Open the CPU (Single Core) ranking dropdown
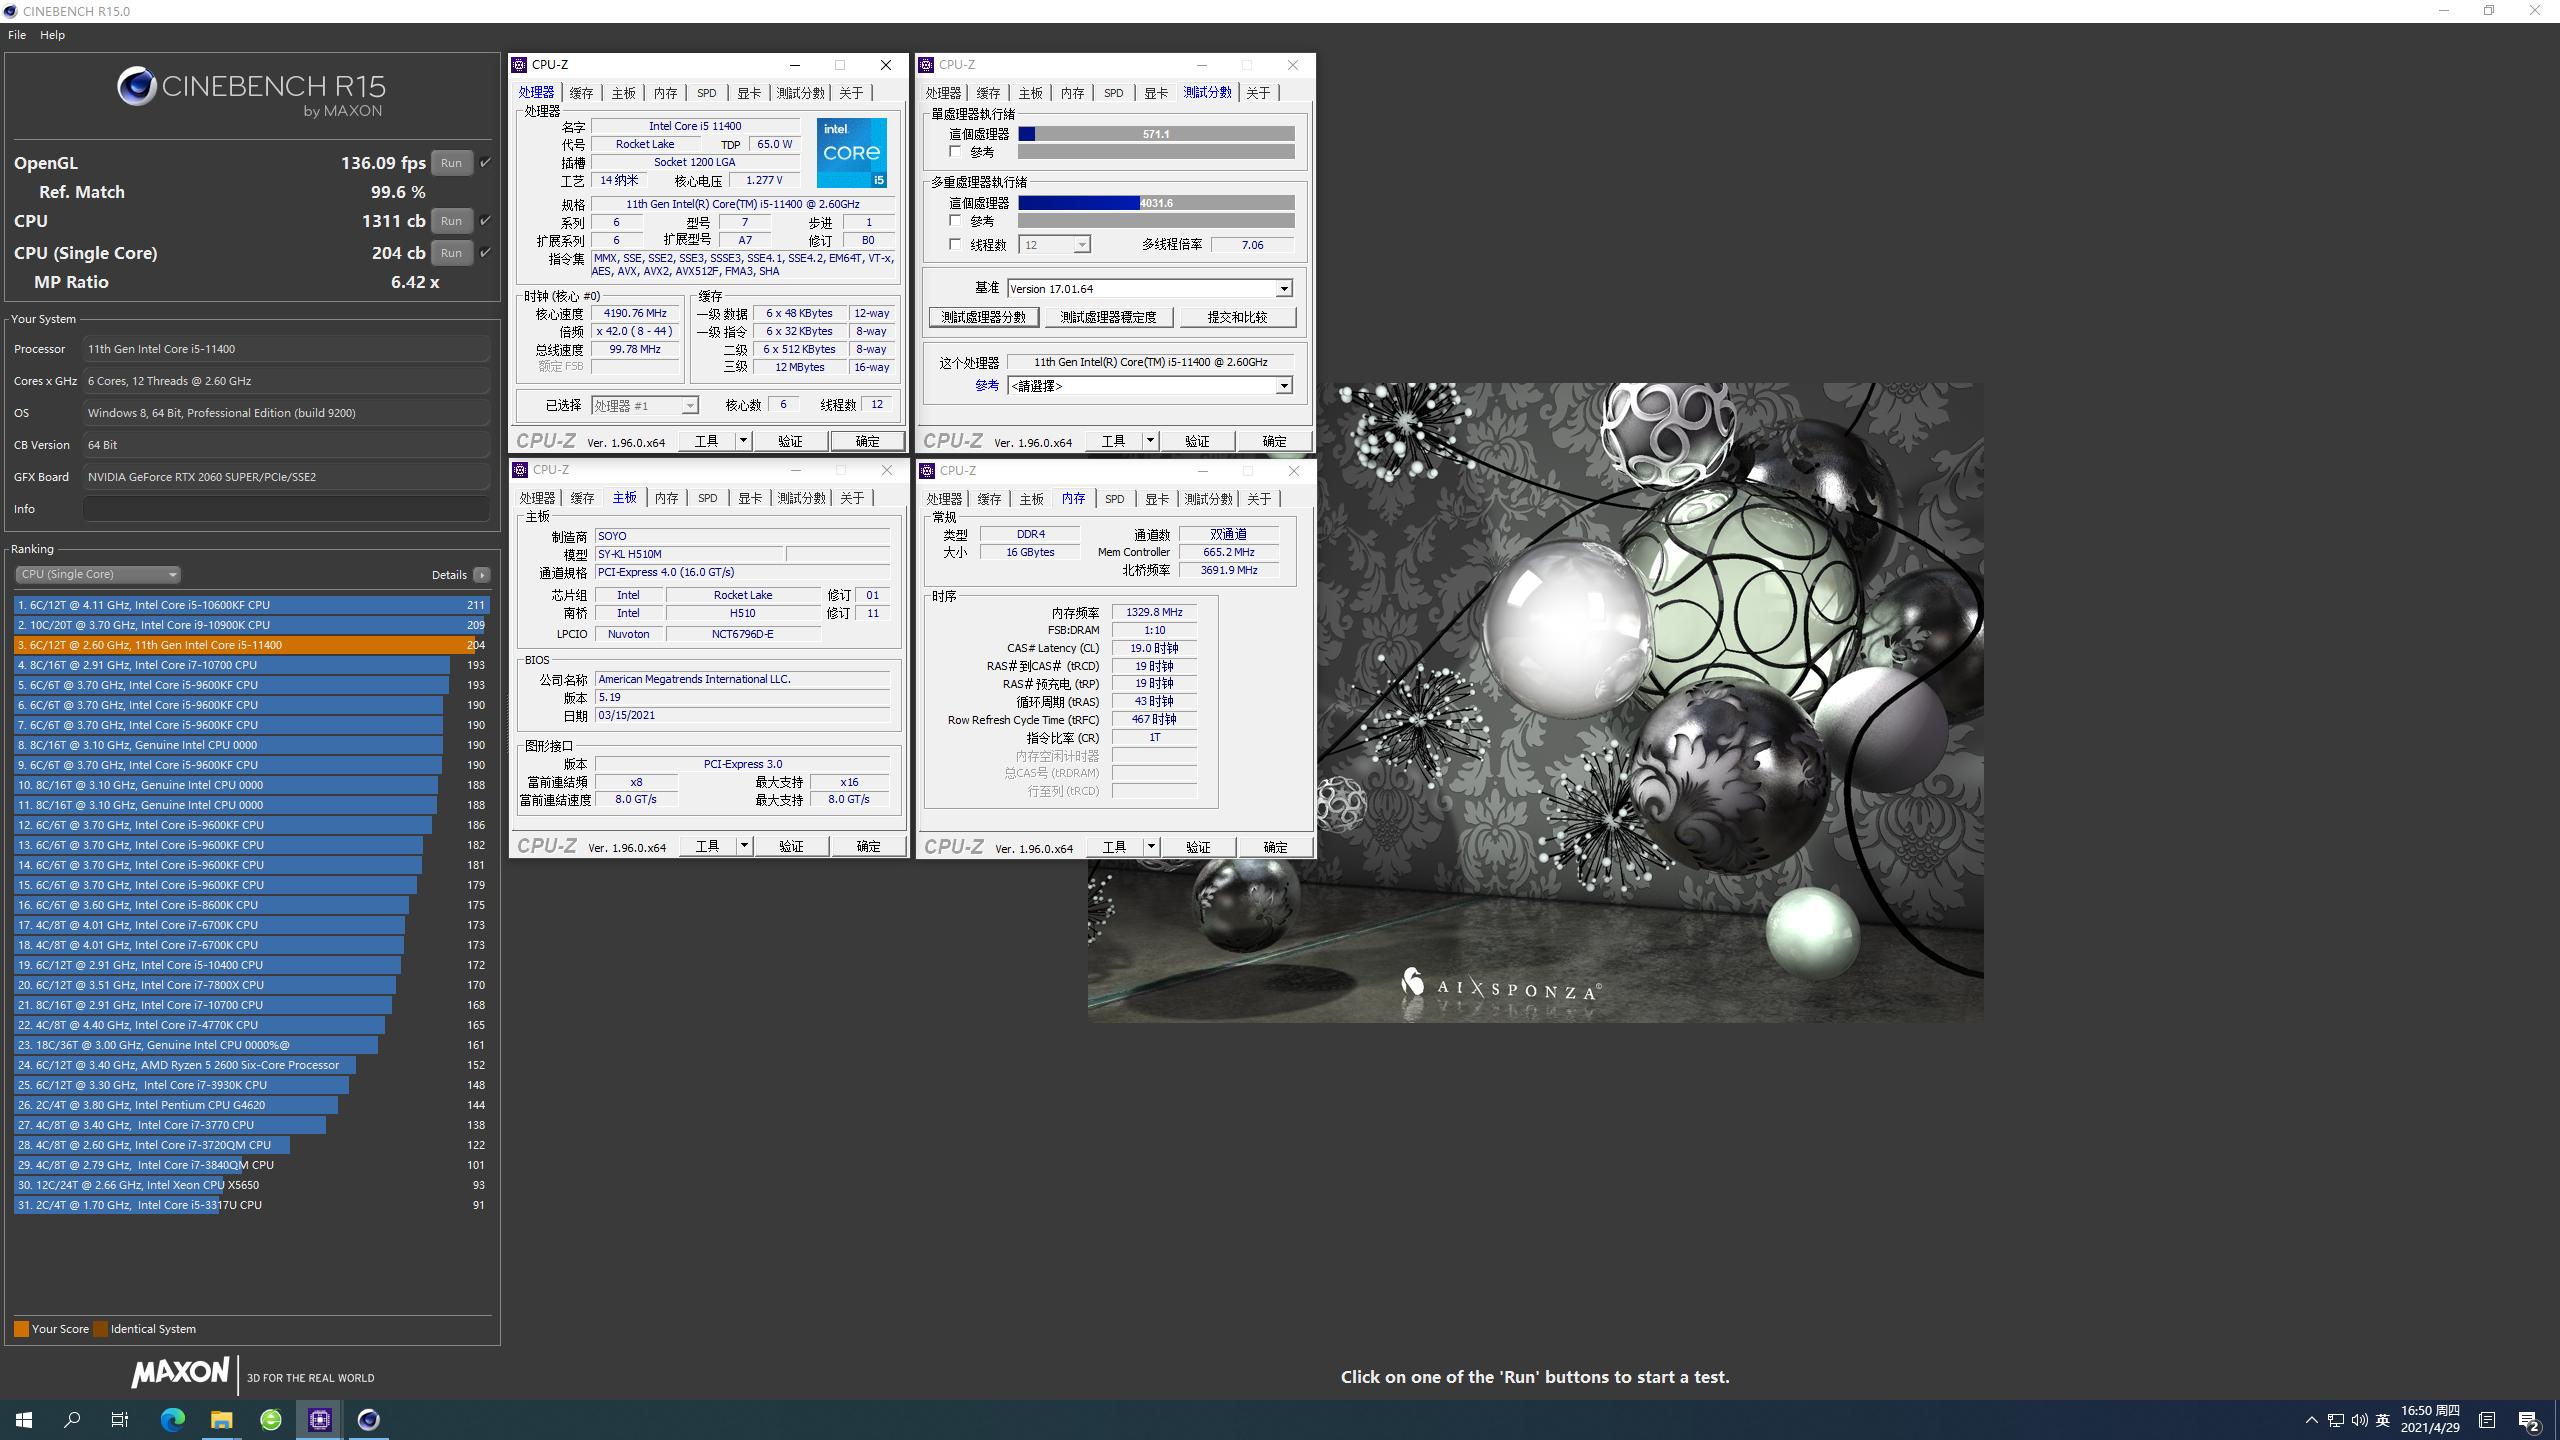 click(x=98, y=574)
